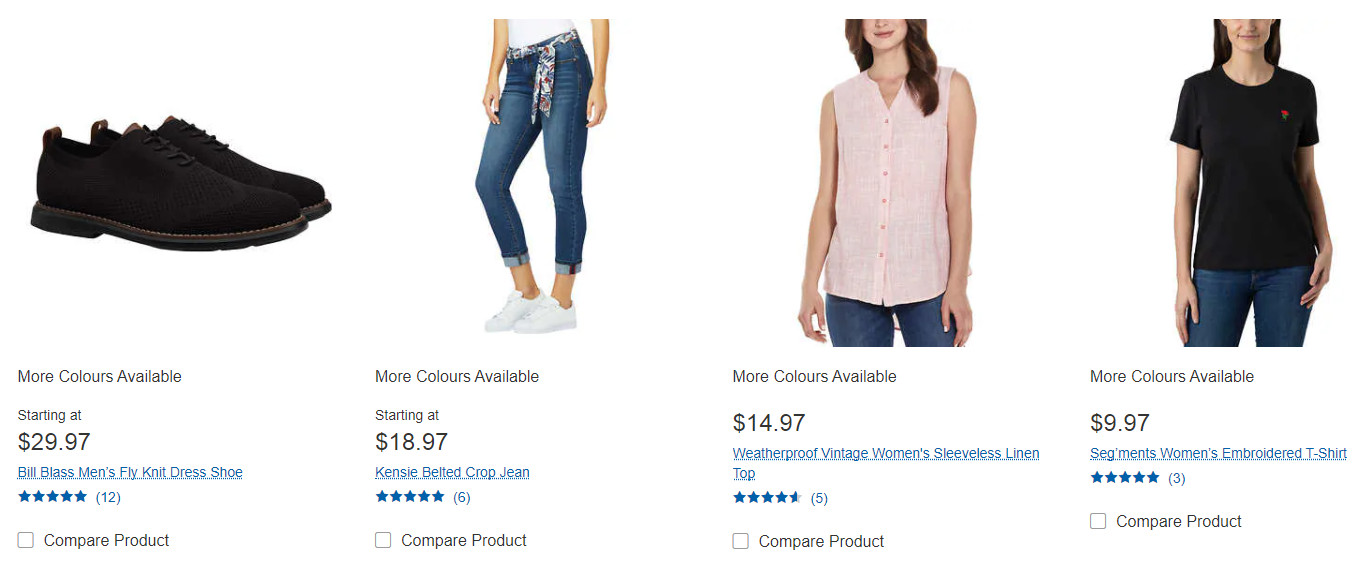The width and height of the screenshot is (1366, 565).
Task: Click the crop jean product image
Action: (x=535, y=180)
